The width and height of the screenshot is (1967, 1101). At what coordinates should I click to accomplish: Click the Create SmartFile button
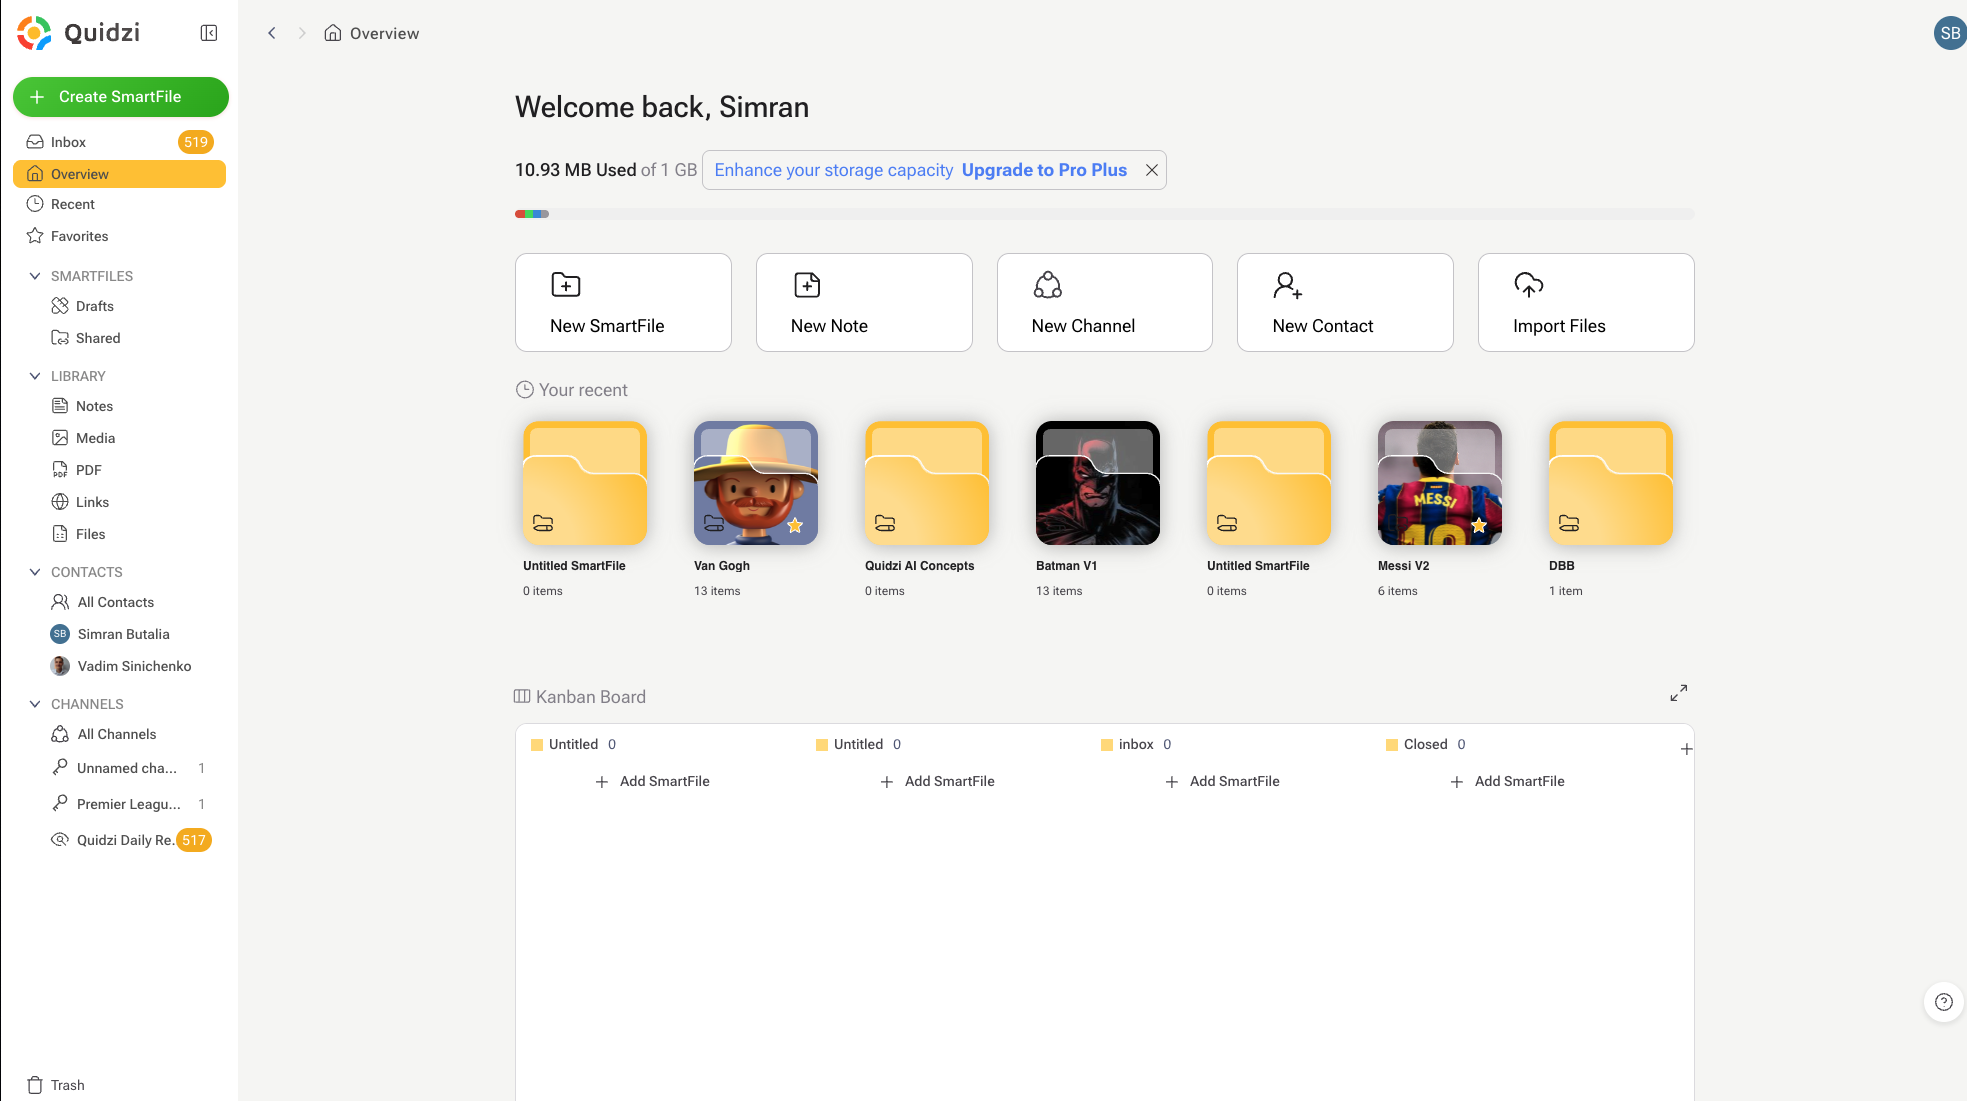point(120,97)
